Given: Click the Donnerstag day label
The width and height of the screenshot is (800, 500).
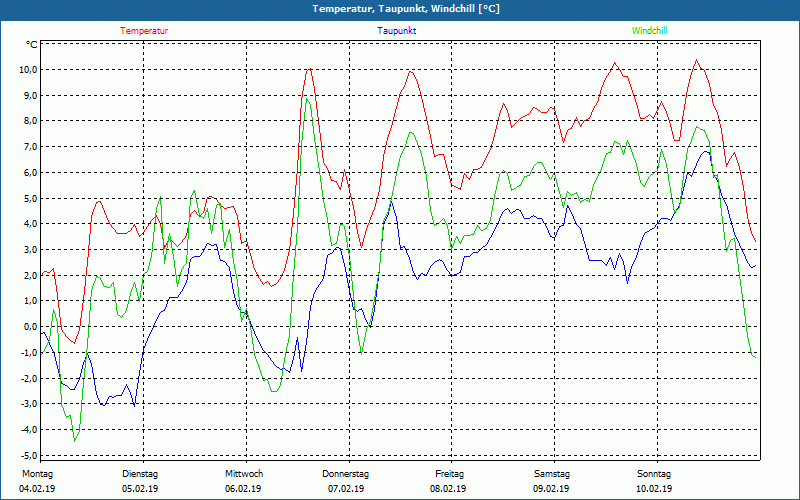Looking at the screenshot, I should pos(345,474).
